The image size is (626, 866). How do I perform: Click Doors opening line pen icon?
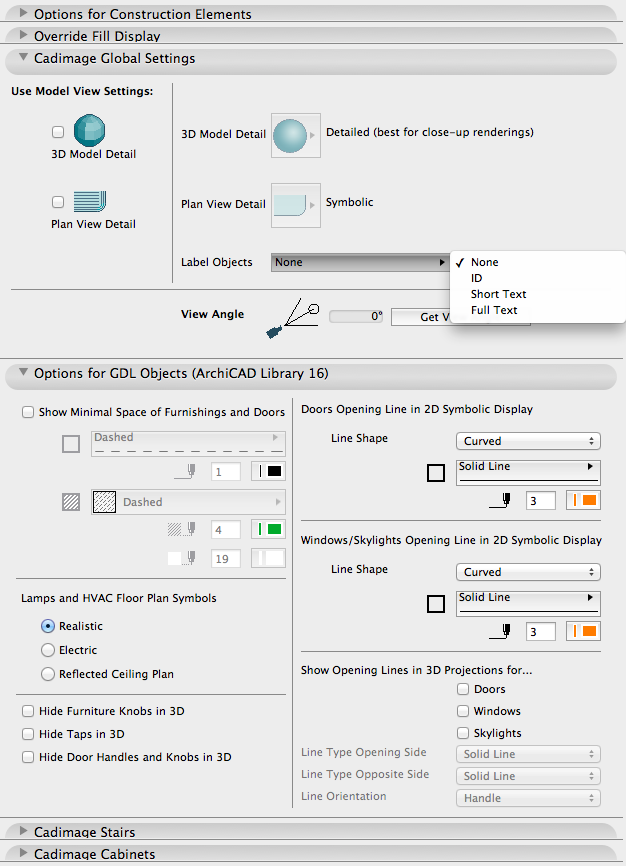click(500, 500)
